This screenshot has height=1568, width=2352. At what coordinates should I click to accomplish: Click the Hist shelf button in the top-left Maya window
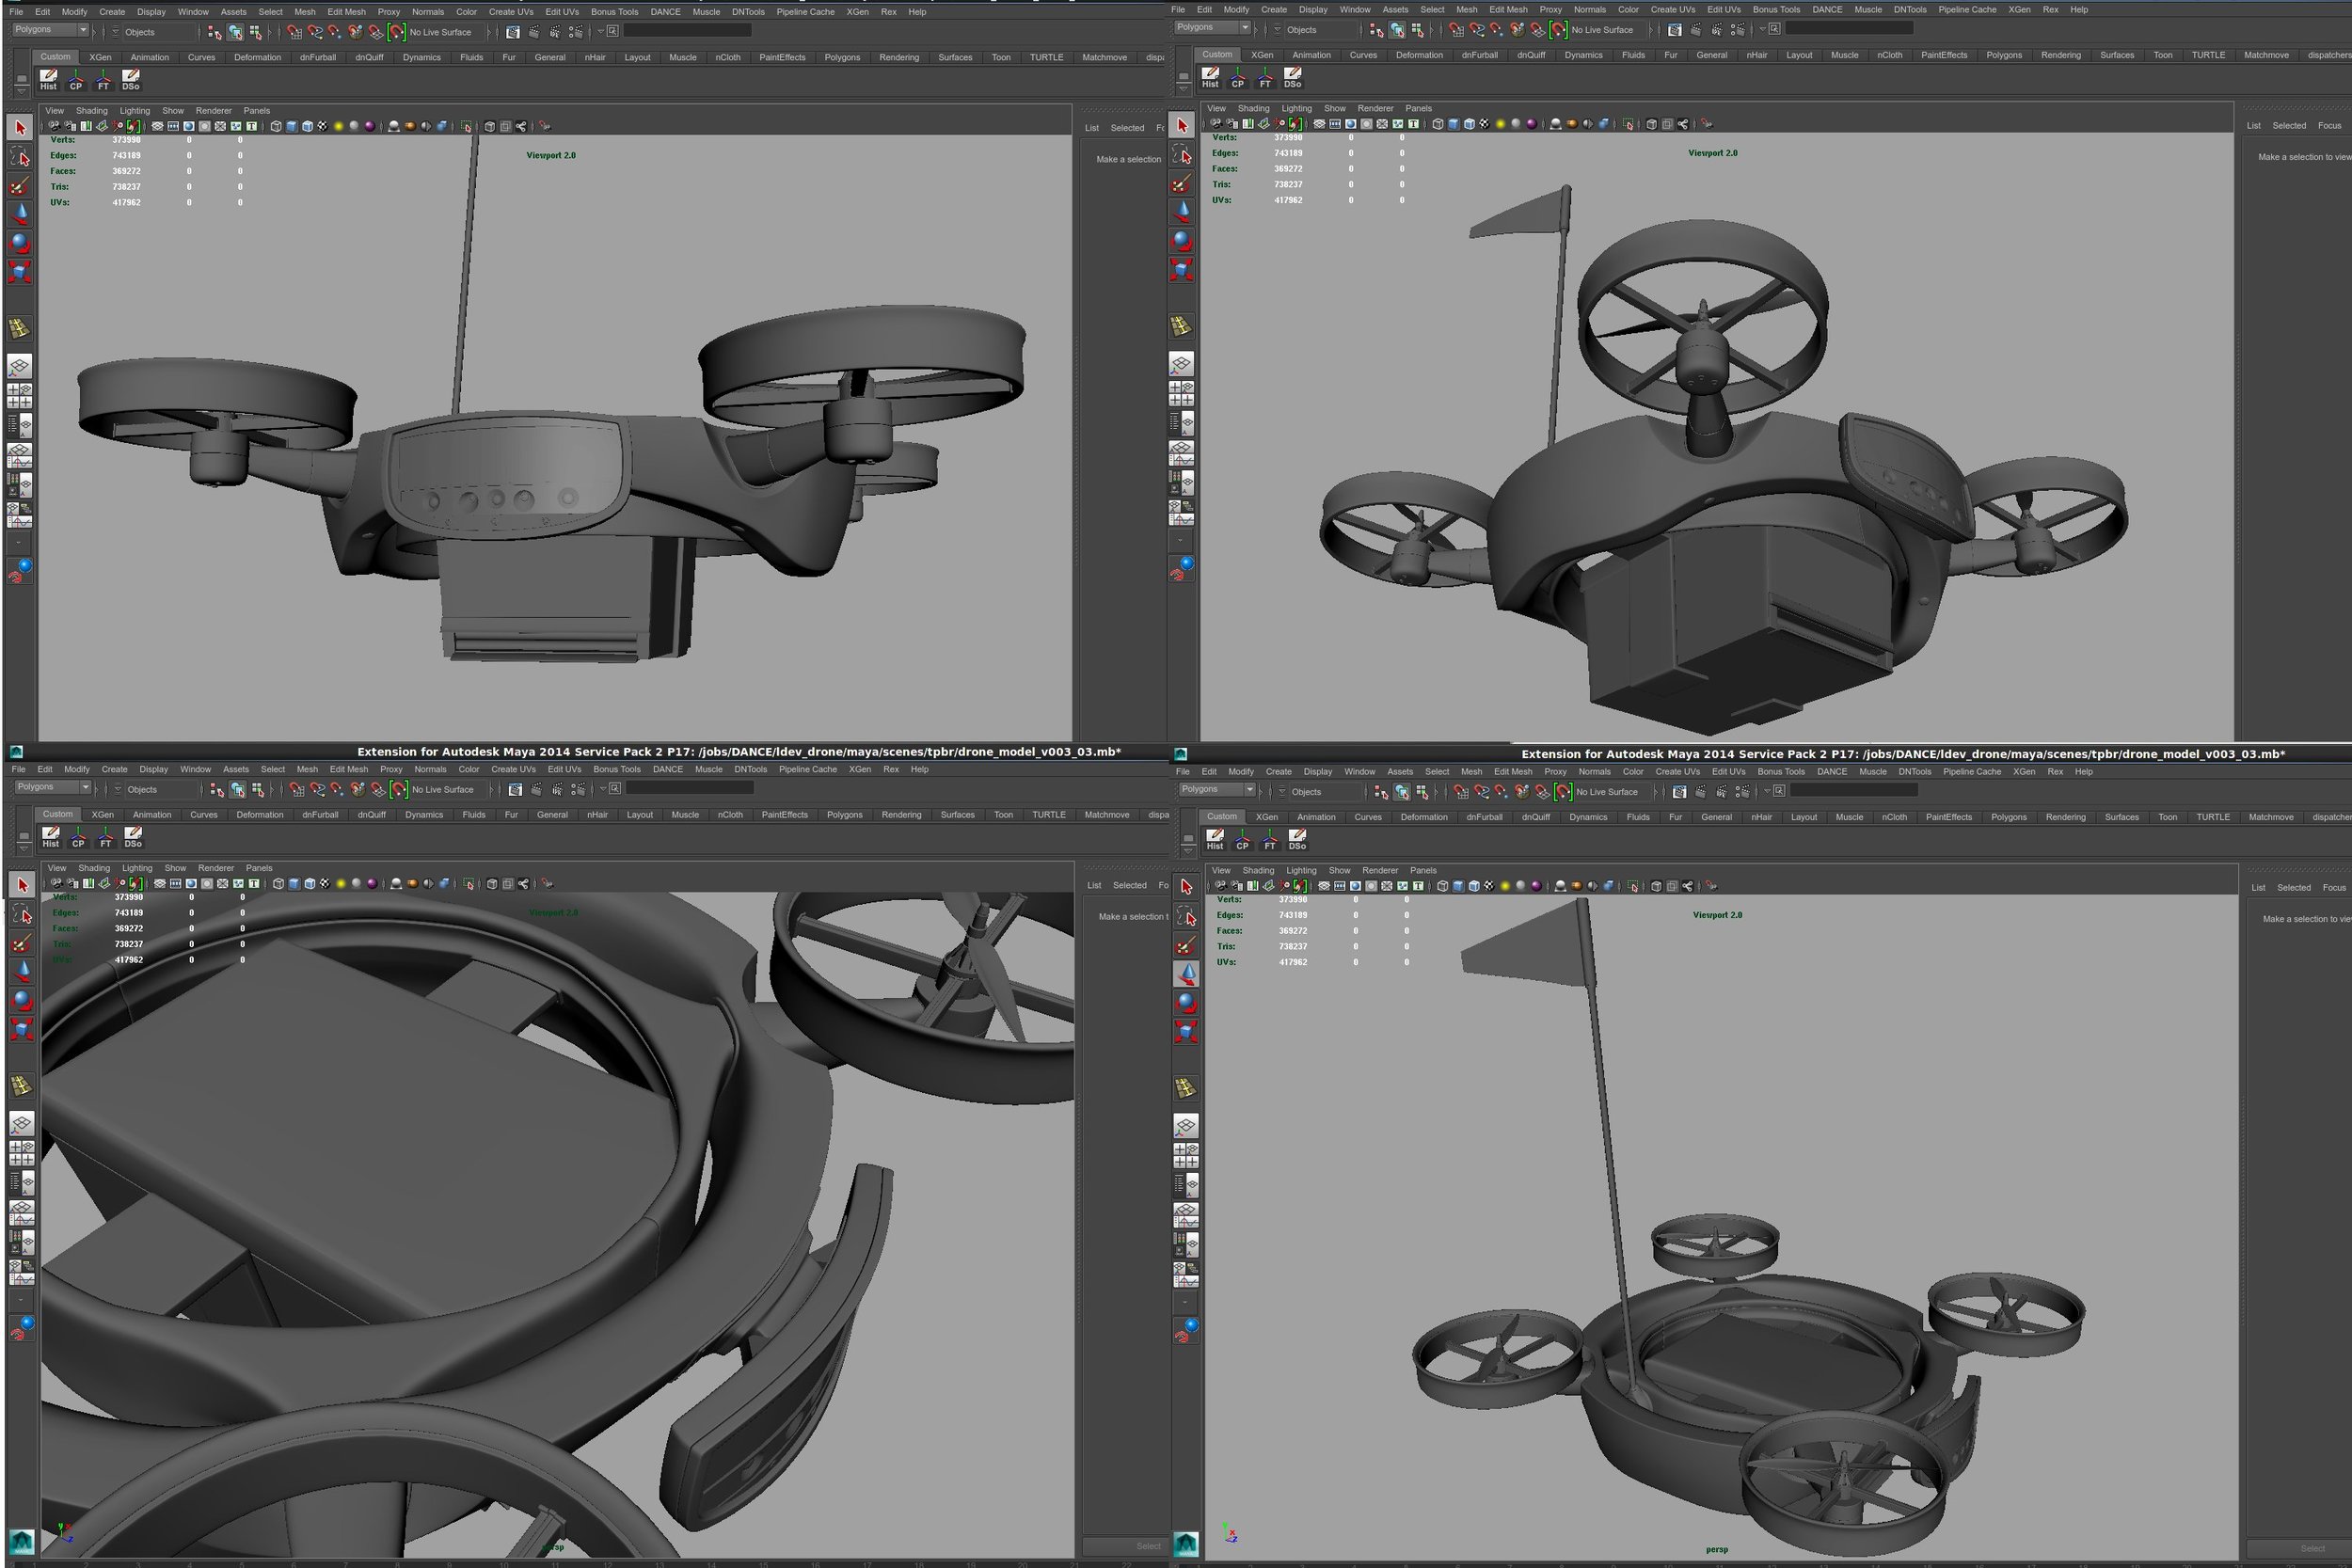click(48, 79)
